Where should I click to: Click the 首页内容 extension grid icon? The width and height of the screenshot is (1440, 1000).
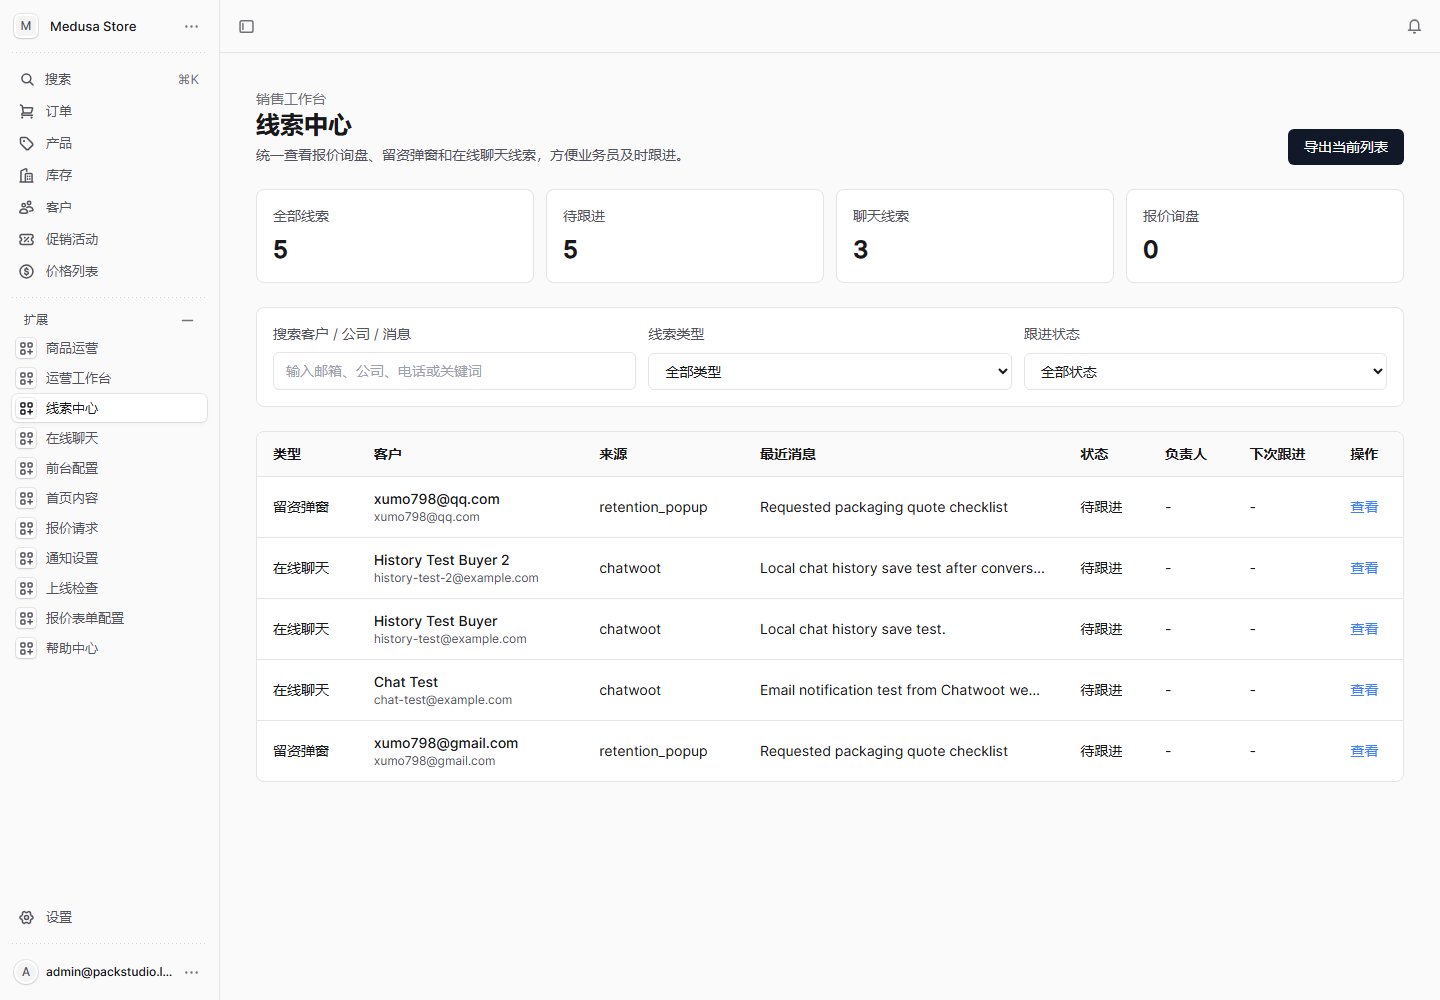coord(27,498)
